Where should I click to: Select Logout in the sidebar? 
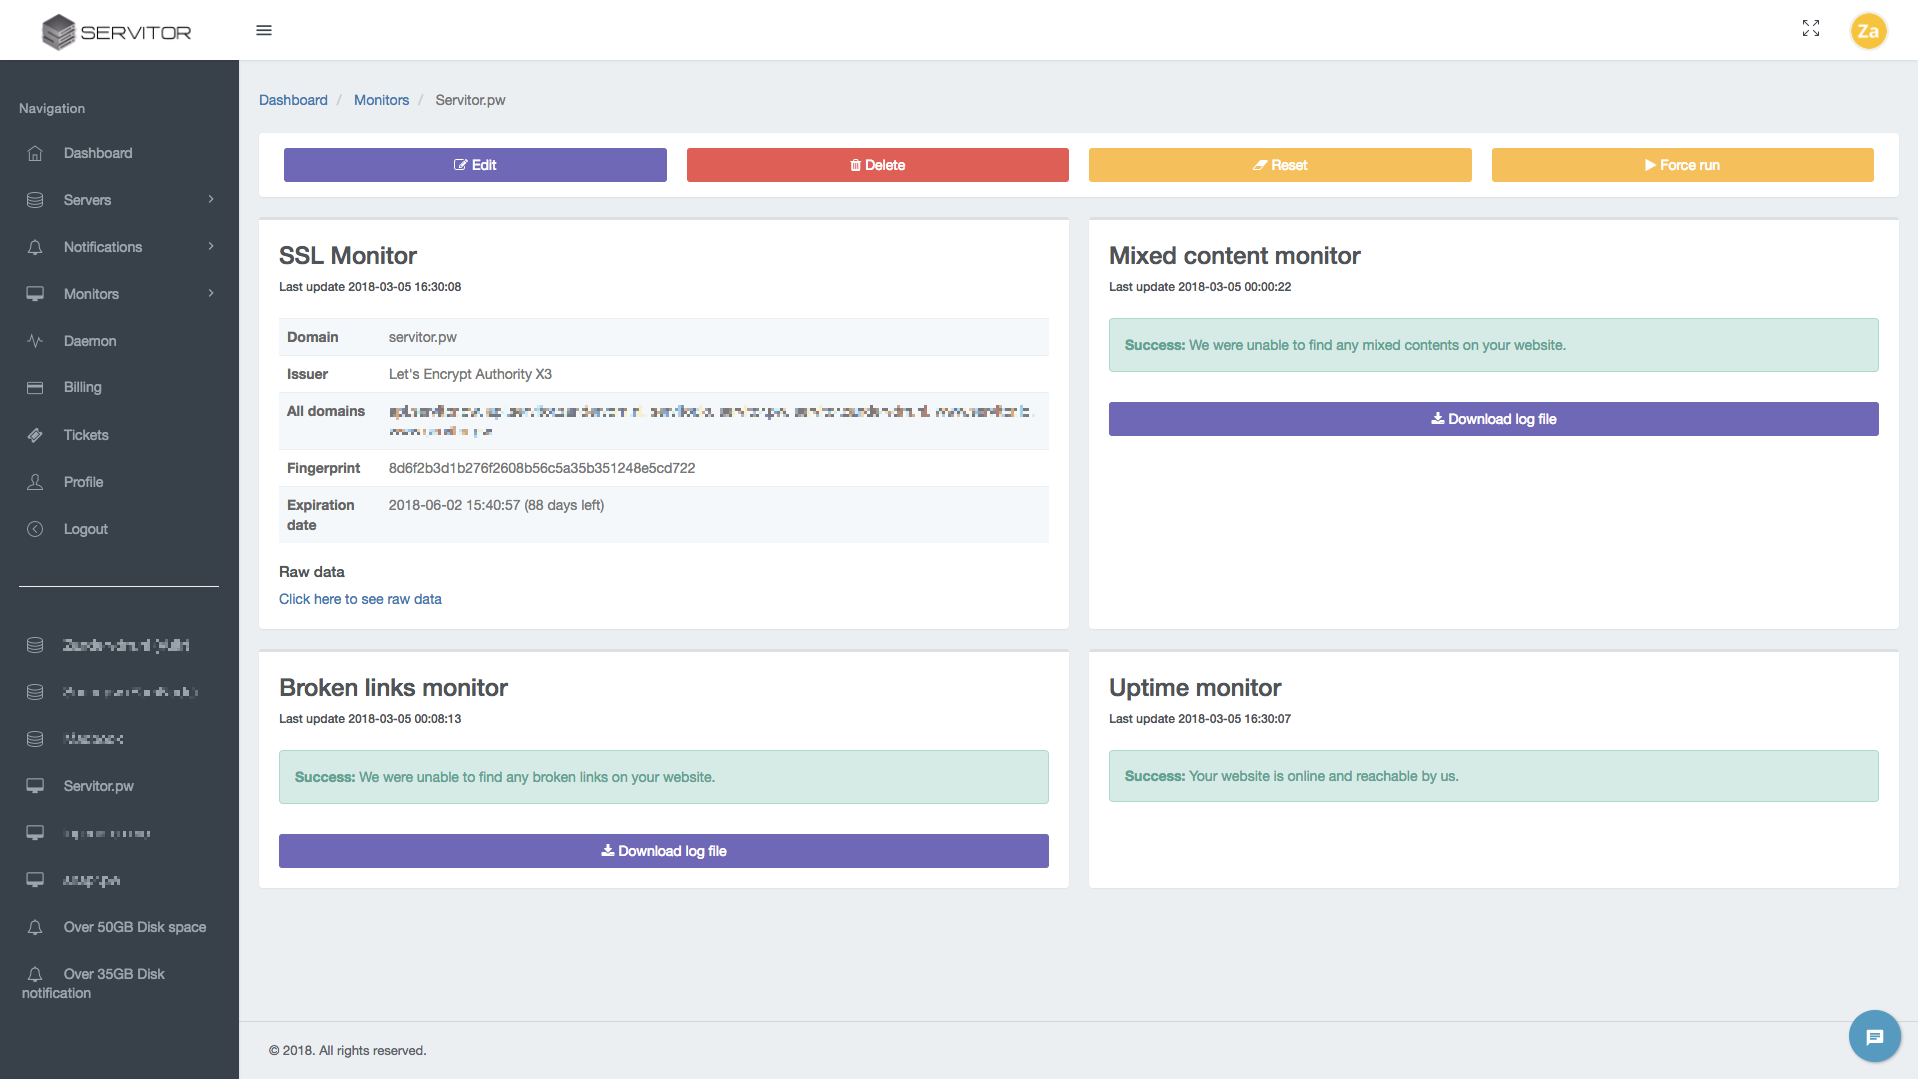pos(85,529)
